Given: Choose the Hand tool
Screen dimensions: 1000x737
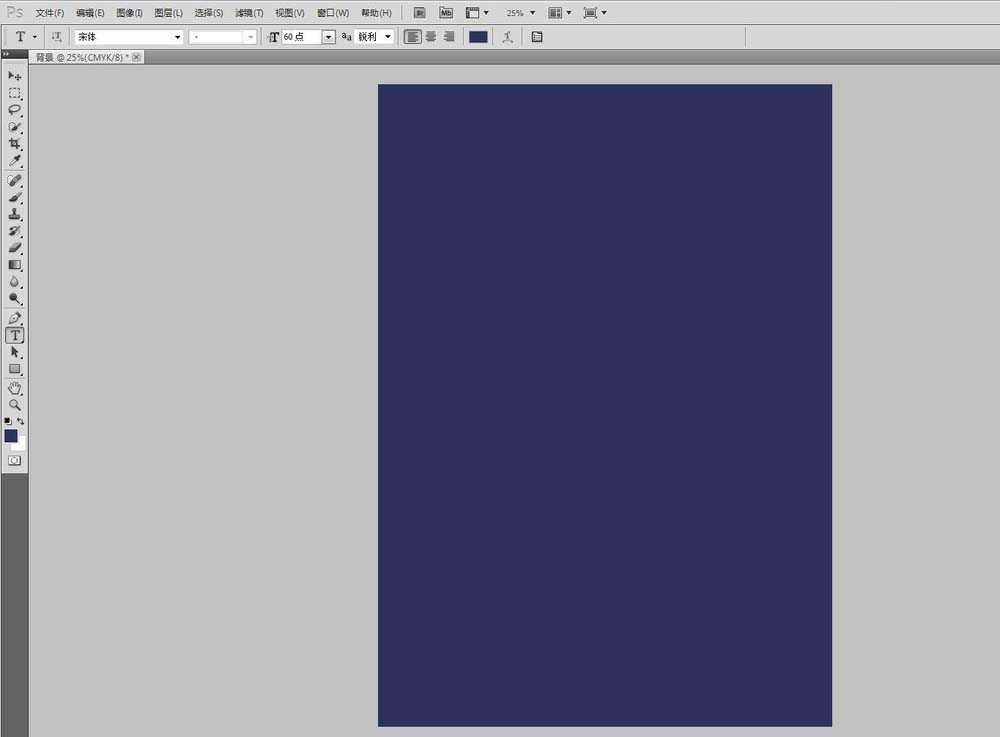Looking at the screenshot, I should (x=15, y=388).
